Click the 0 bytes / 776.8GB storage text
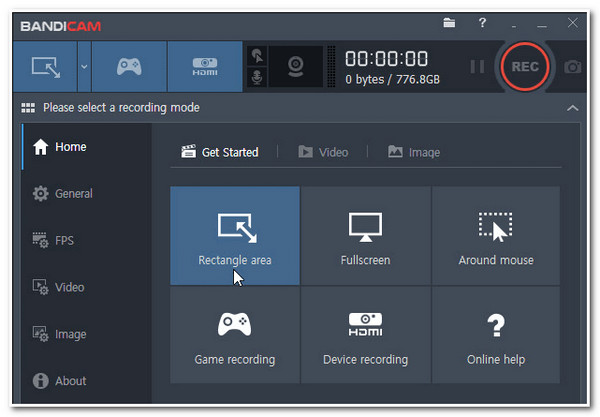Viewport: 600px width, 417px height. pyautogui.click(x=392, y=80)
